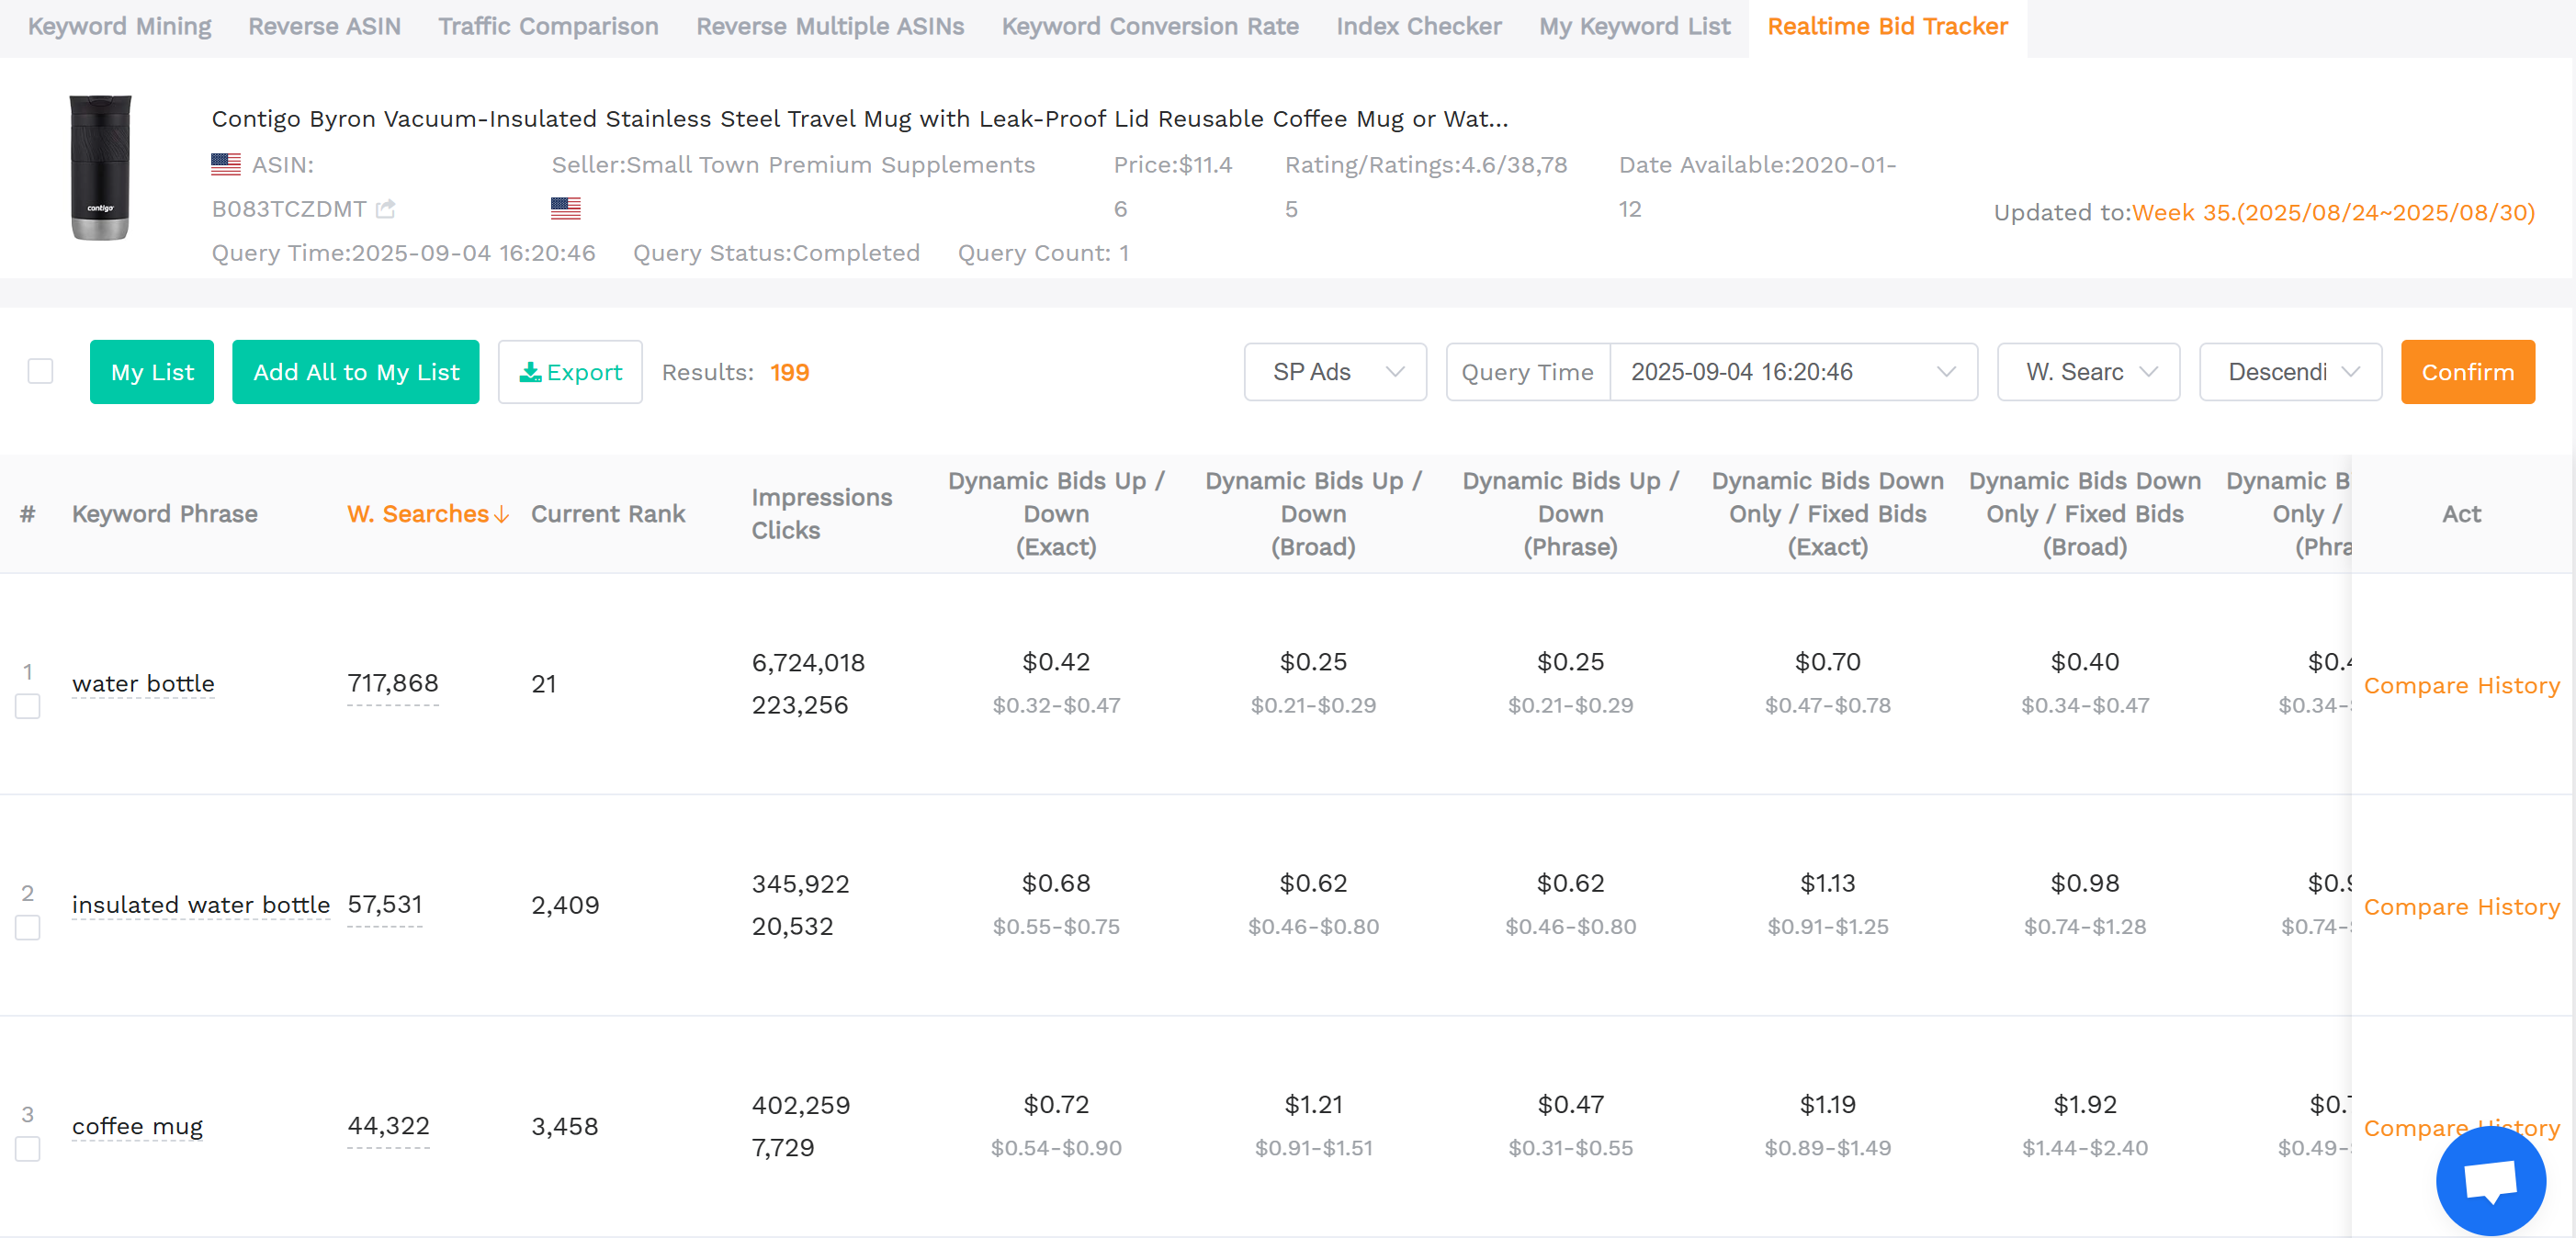Click the $0.42 exact bid for water bottle
Image resolution: width=2576 pixels, height=1238 pixels.
1056,661
